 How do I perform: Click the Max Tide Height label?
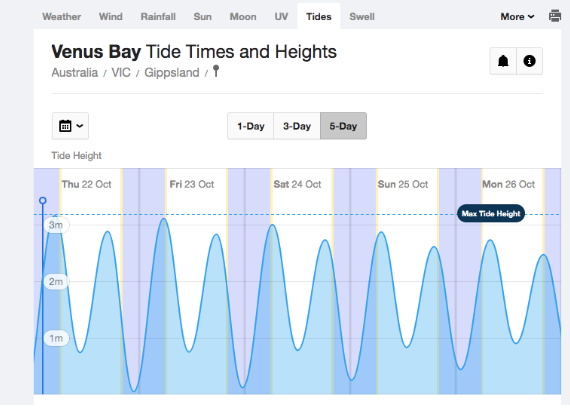491,214
